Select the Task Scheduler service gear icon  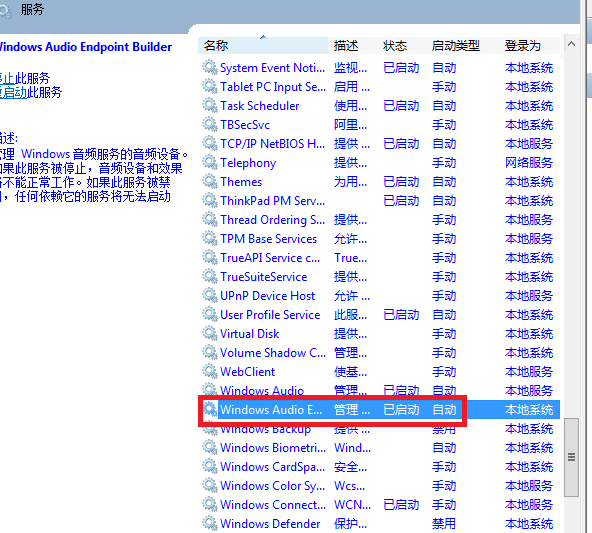tap(210, 105)
